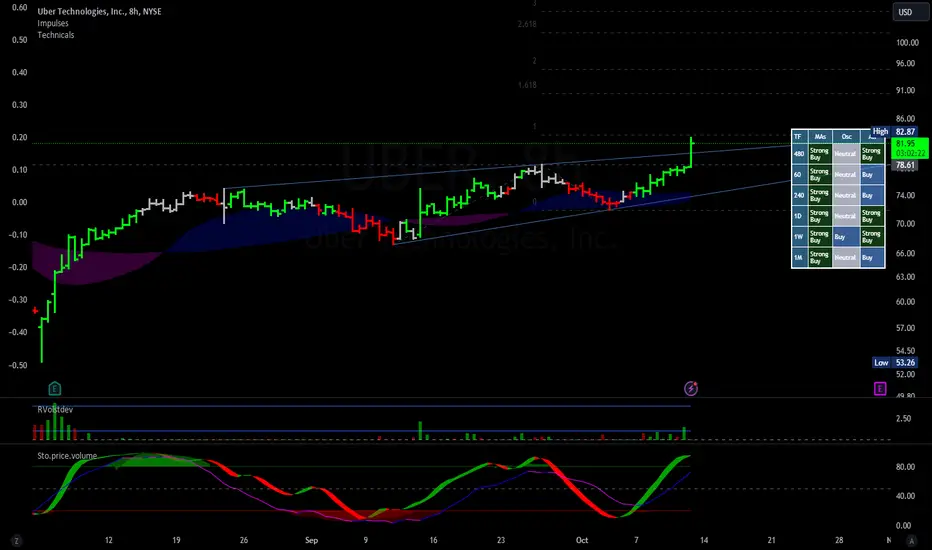Click the 1W timeframe row label
Screen dimensions: 932x550
[799, 237]
